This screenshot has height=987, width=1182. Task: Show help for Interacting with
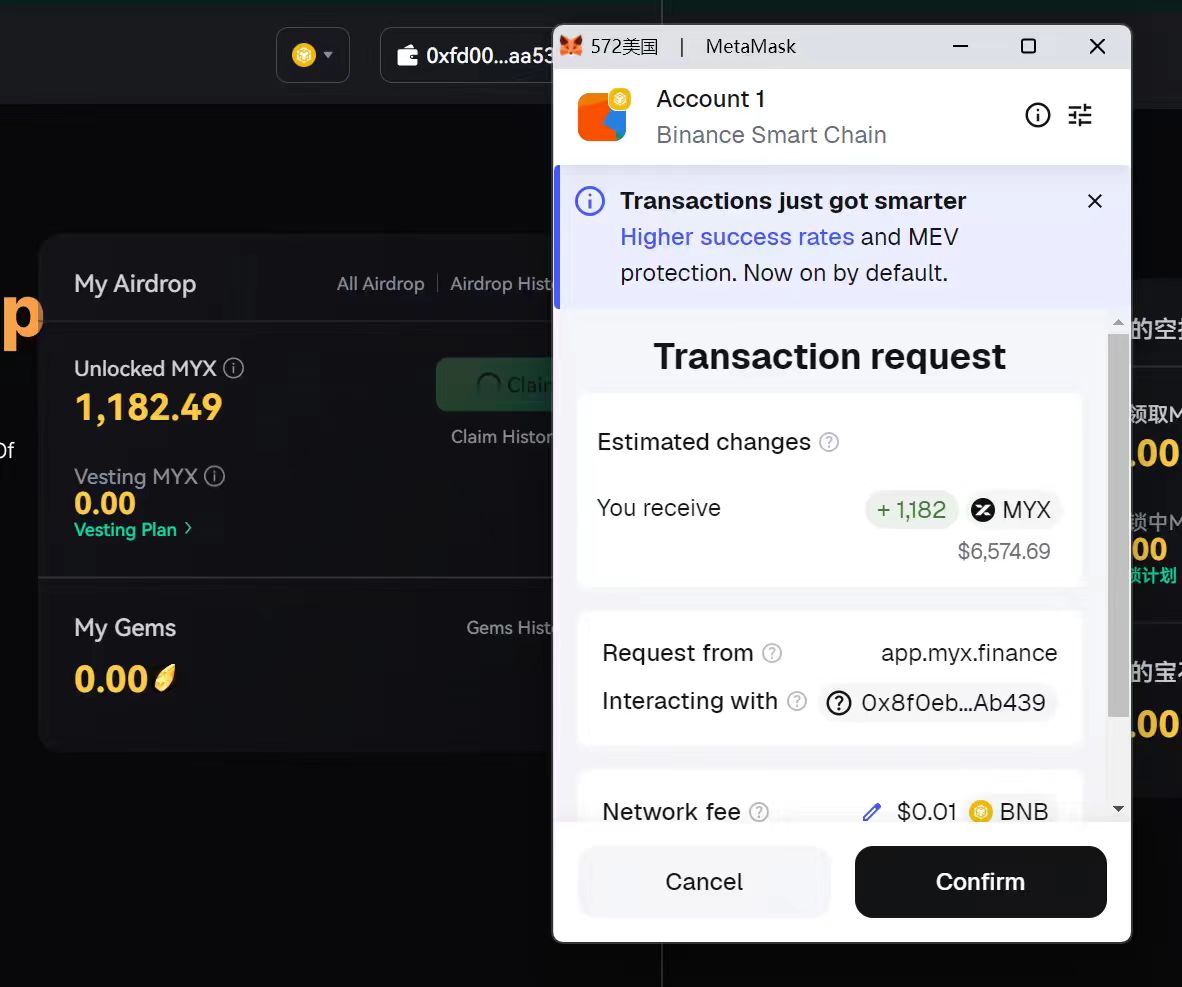click(x=797, y=701)
